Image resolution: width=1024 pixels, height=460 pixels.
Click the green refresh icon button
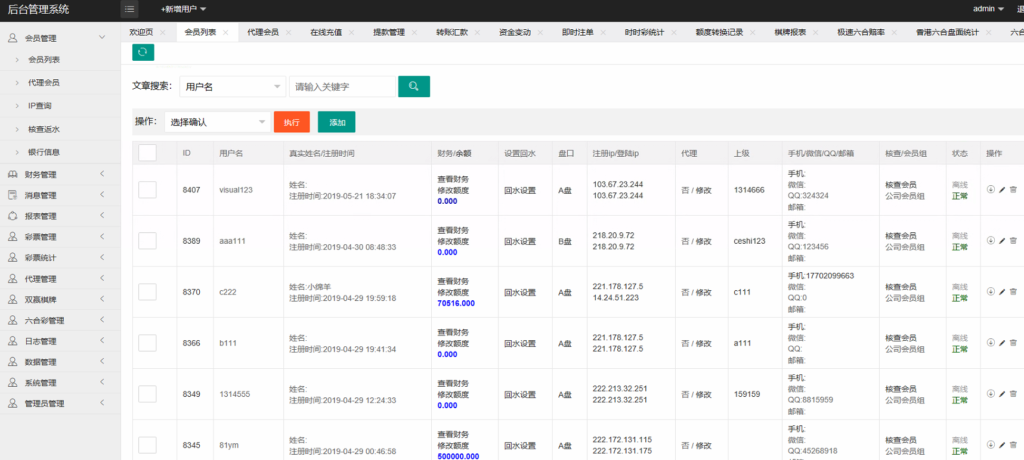click(143, 52)
